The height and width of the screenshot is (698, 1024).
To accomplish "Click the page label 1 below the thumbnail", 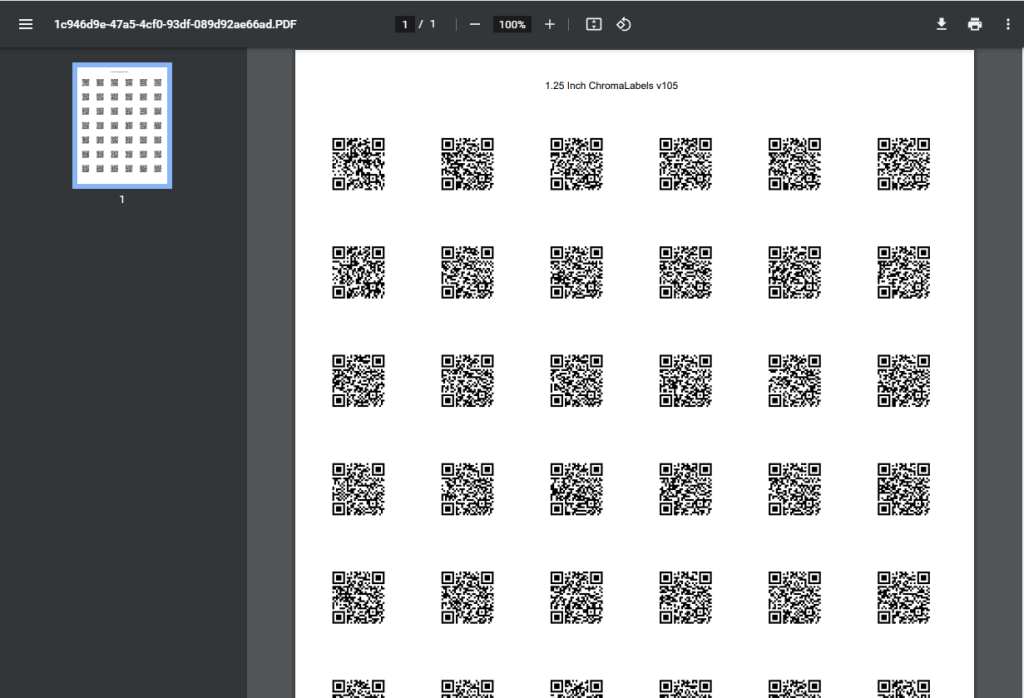I will point(121,199).
